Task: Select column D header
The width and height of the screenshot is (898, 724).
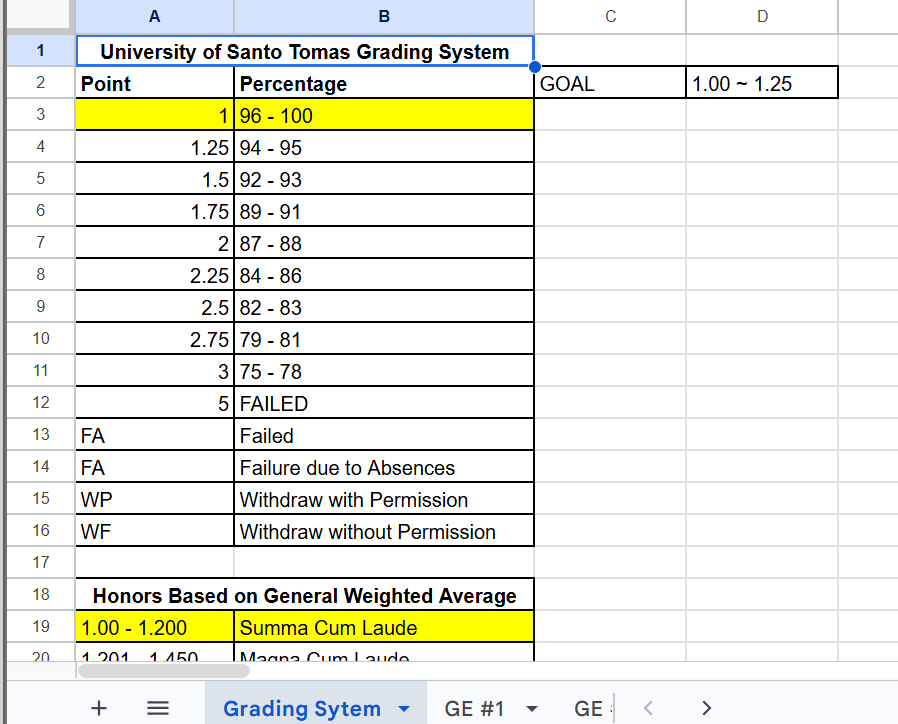Action: (x=762, y=17)
